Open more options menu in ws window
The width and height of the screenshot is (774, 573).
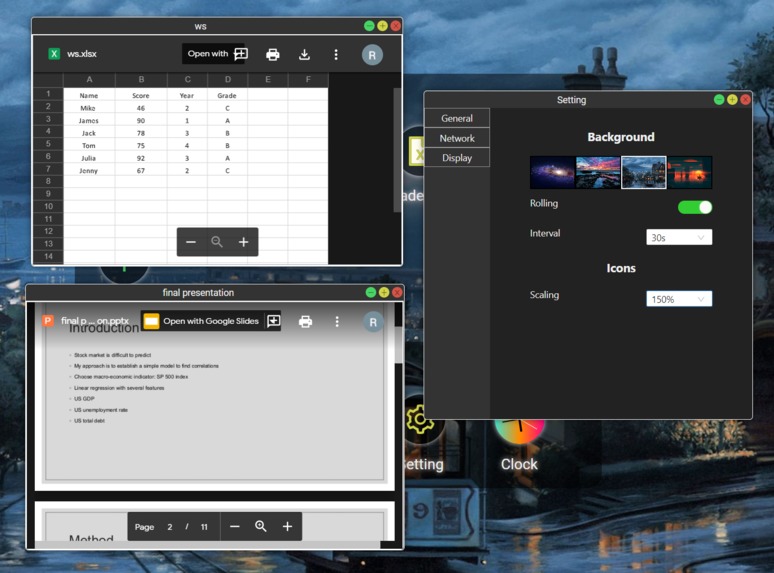[336, 54]
